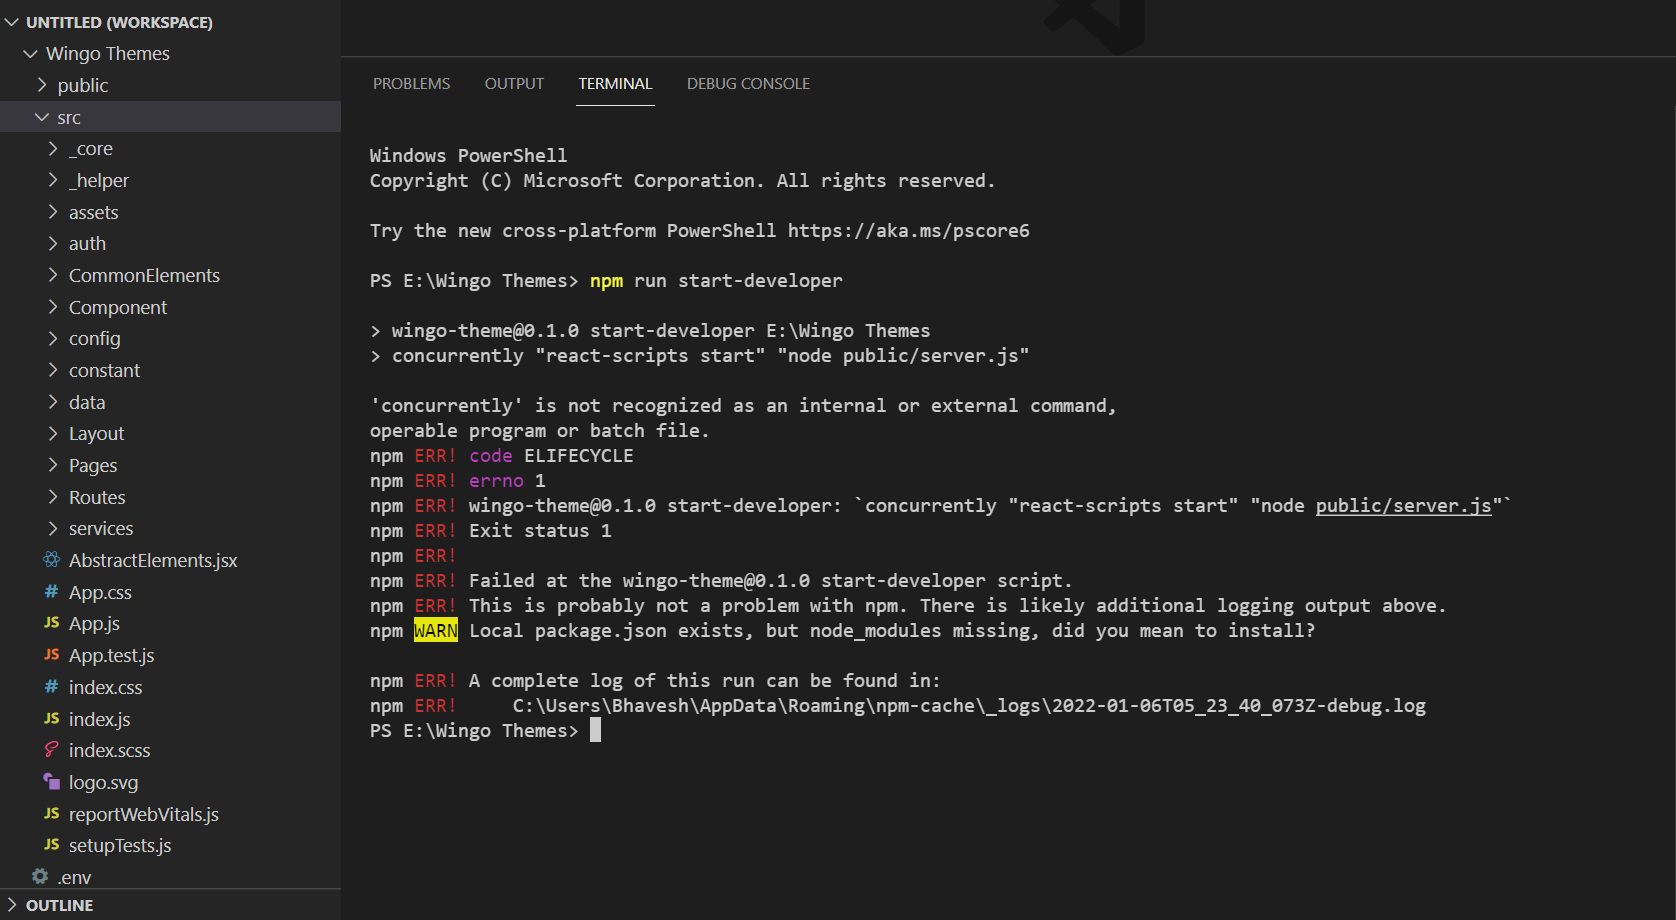Click the JS icon next to App.js
The height and width of the screenshot is (920, 1676).
click(52, 623)
